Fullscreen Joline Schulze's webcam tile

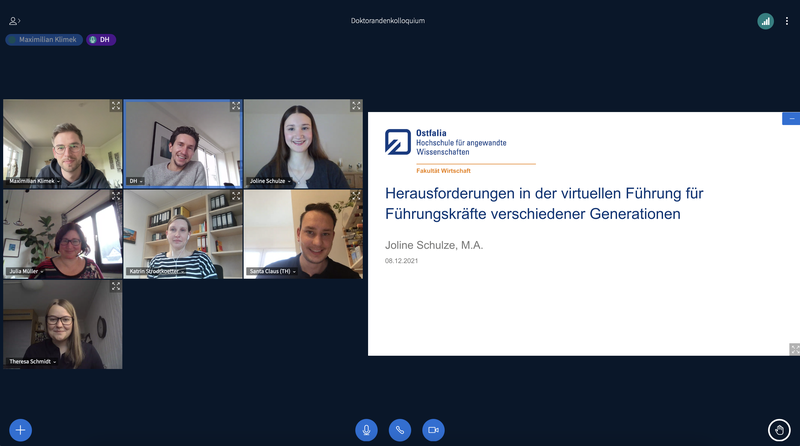pos(356,106)
